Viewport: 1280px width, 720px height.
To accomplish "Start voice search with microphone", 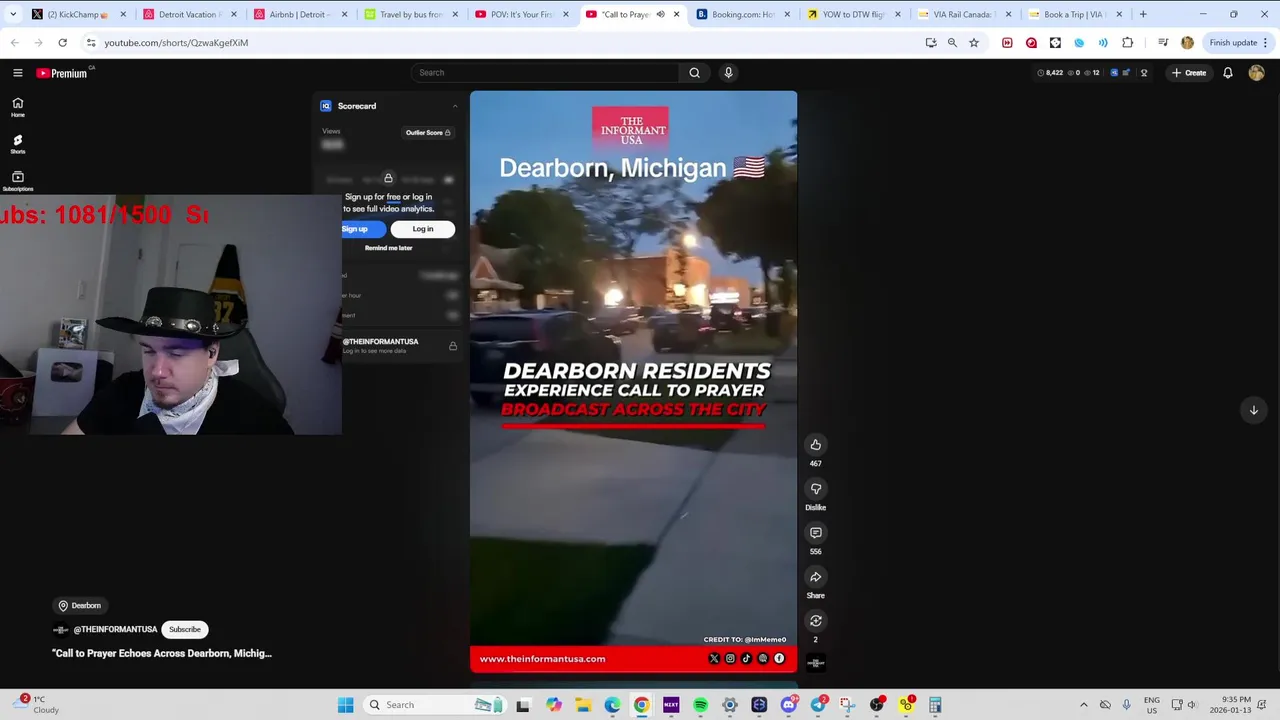I will click(728, 73).
